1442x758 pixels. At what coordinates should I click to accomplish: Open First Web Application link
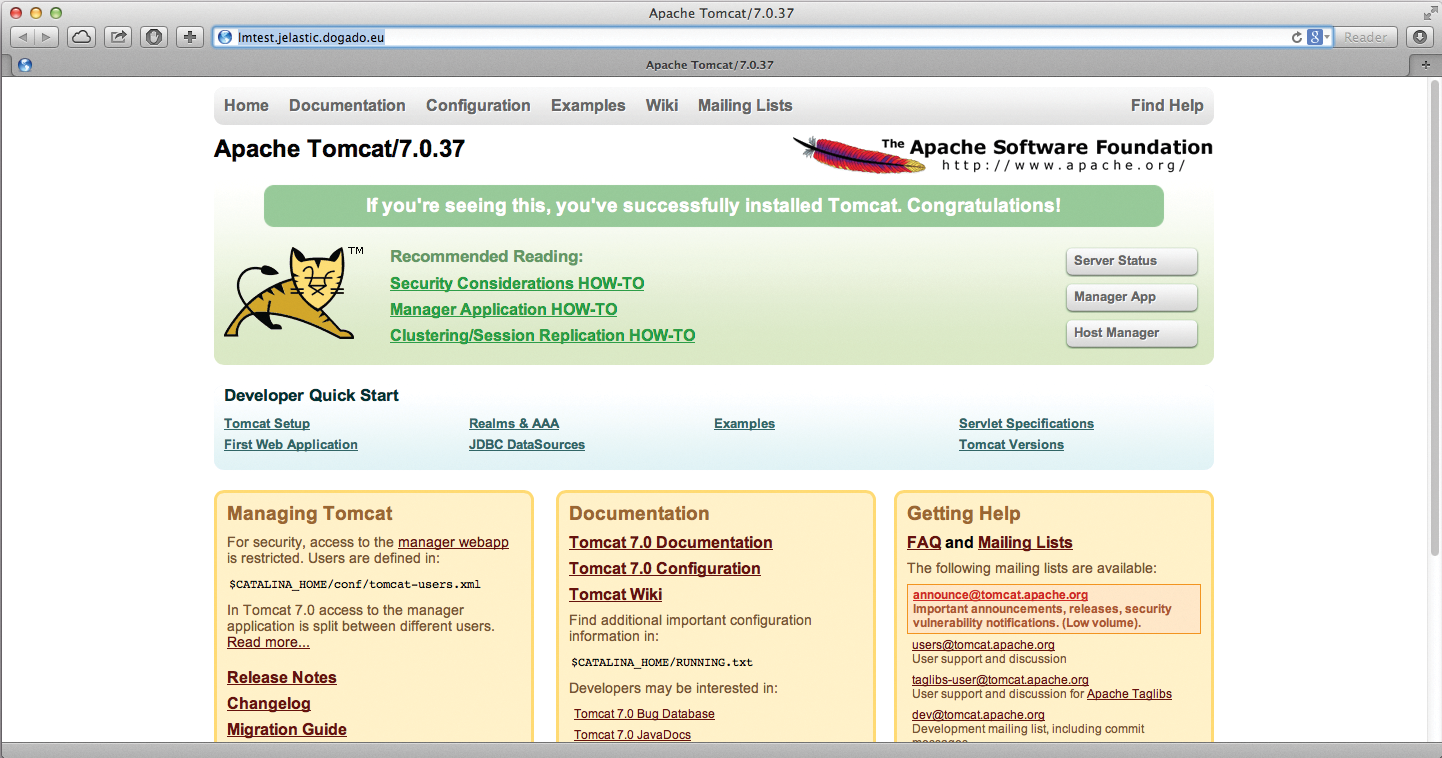291,444
